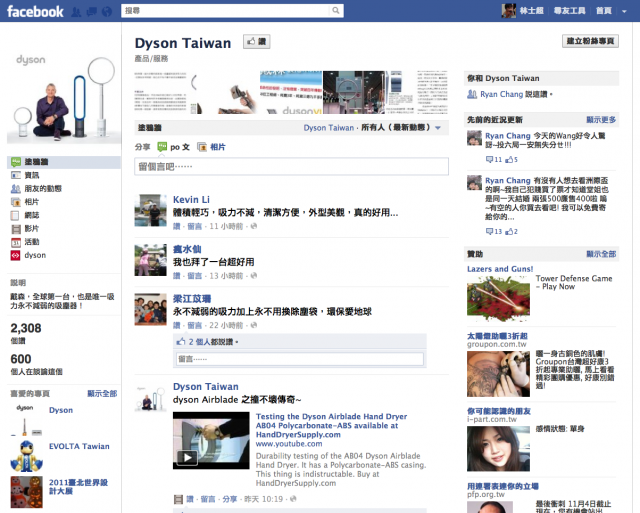Screen dimensions: 640x513
Task: Play the Airblade video thumbnail
Action: pos(211,440)
